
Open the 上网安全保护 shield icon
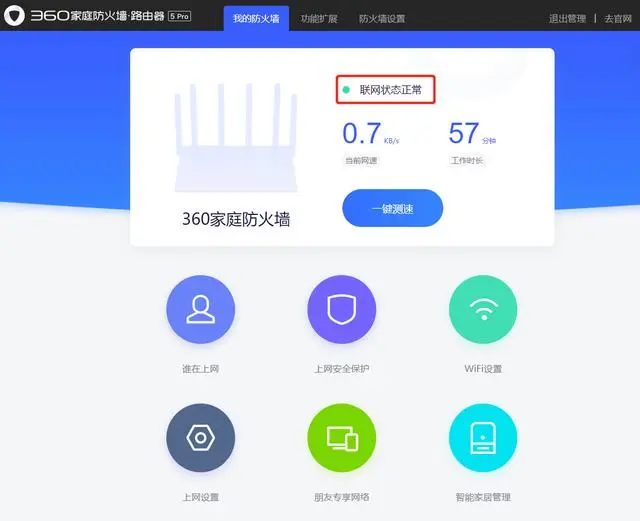point(342,310)
